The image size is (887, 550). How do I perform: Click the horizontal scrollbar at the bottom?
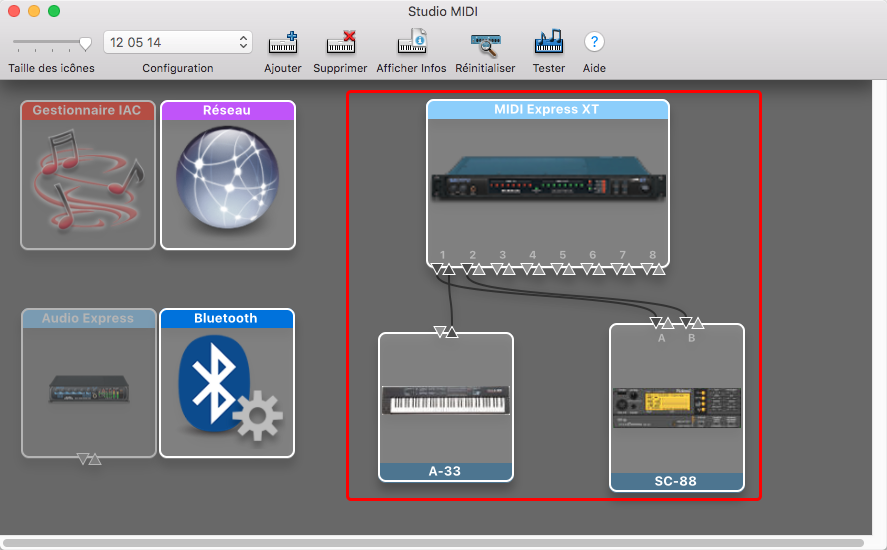click(433, 543)
